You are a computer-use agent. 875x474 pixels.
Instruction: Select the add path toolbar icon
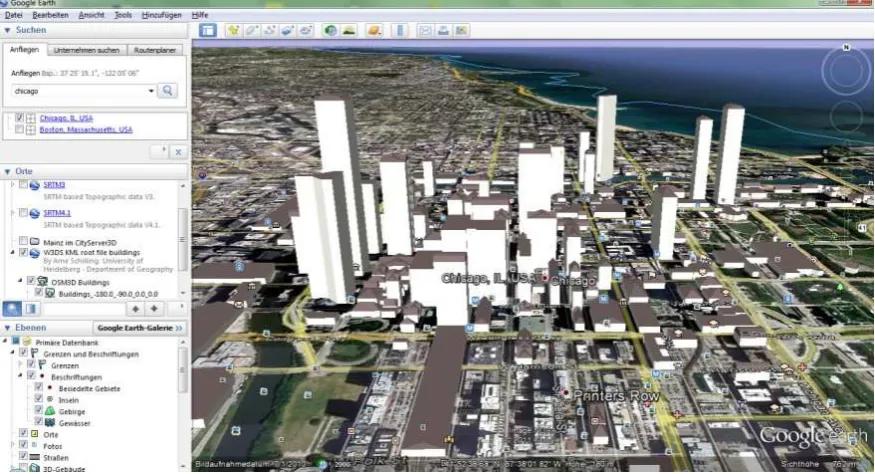(x=270, y=31)
